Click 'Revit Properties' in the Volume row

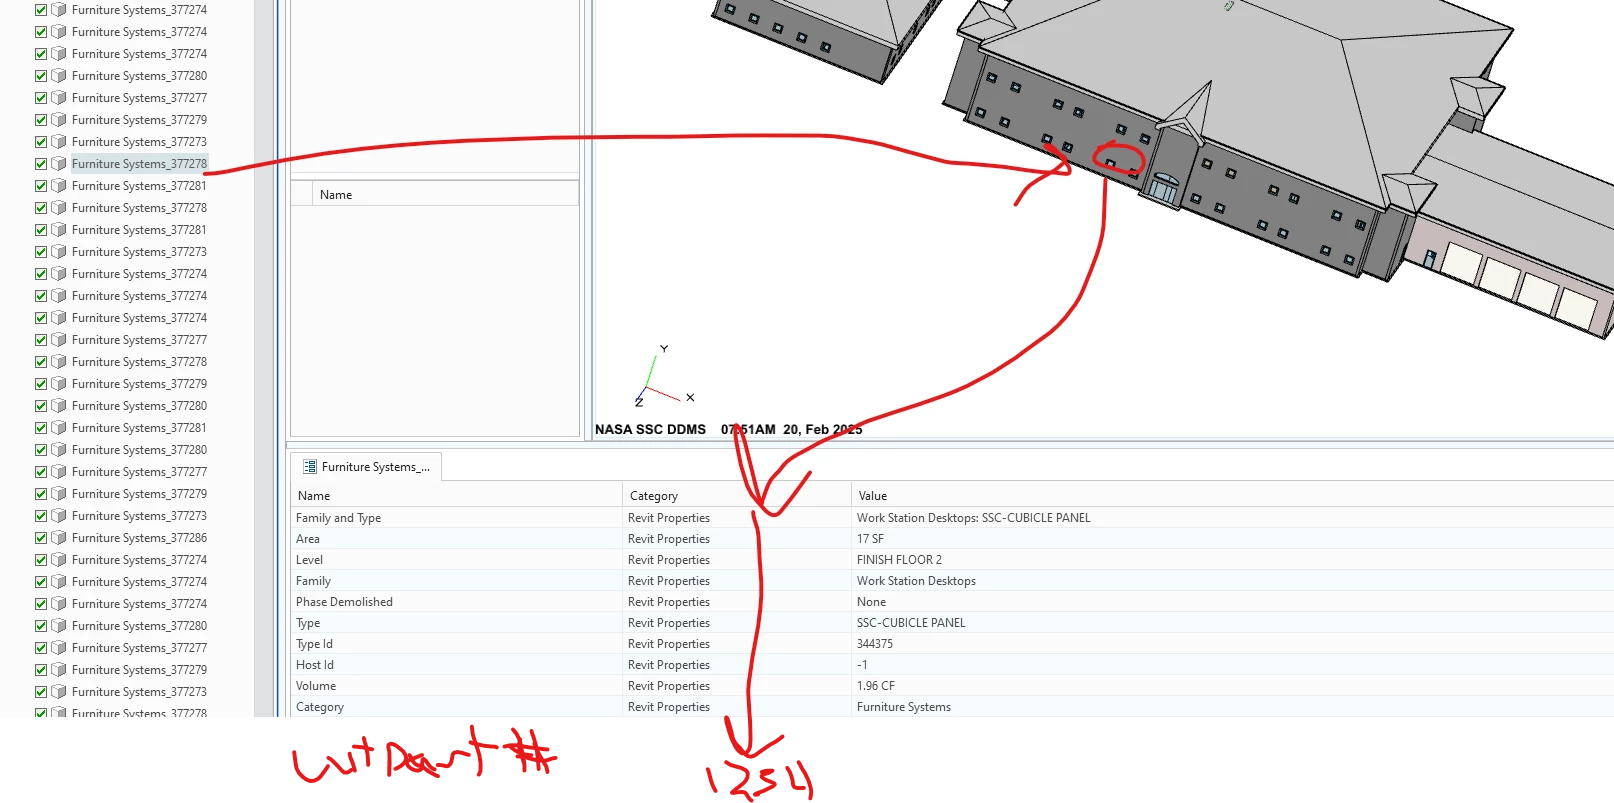[x=669, y=686]
